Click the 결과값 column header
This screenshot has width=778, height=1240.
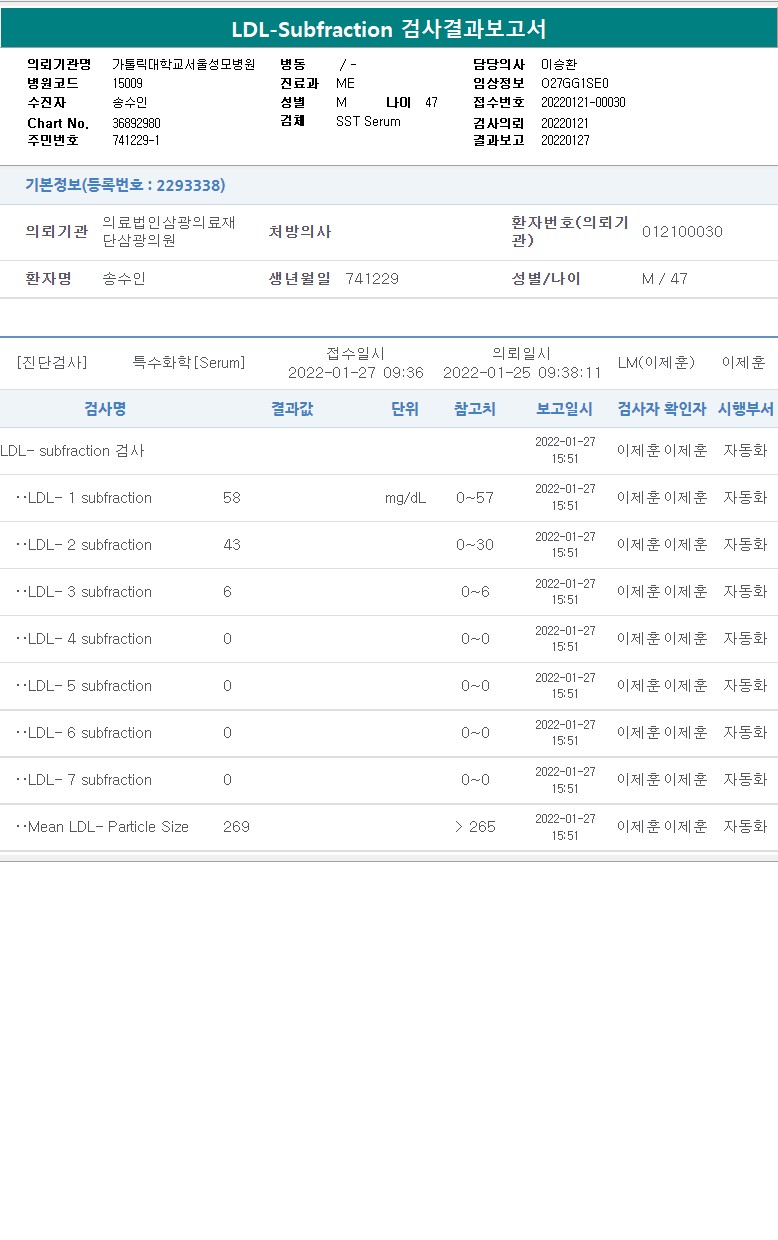click(292, 408)
